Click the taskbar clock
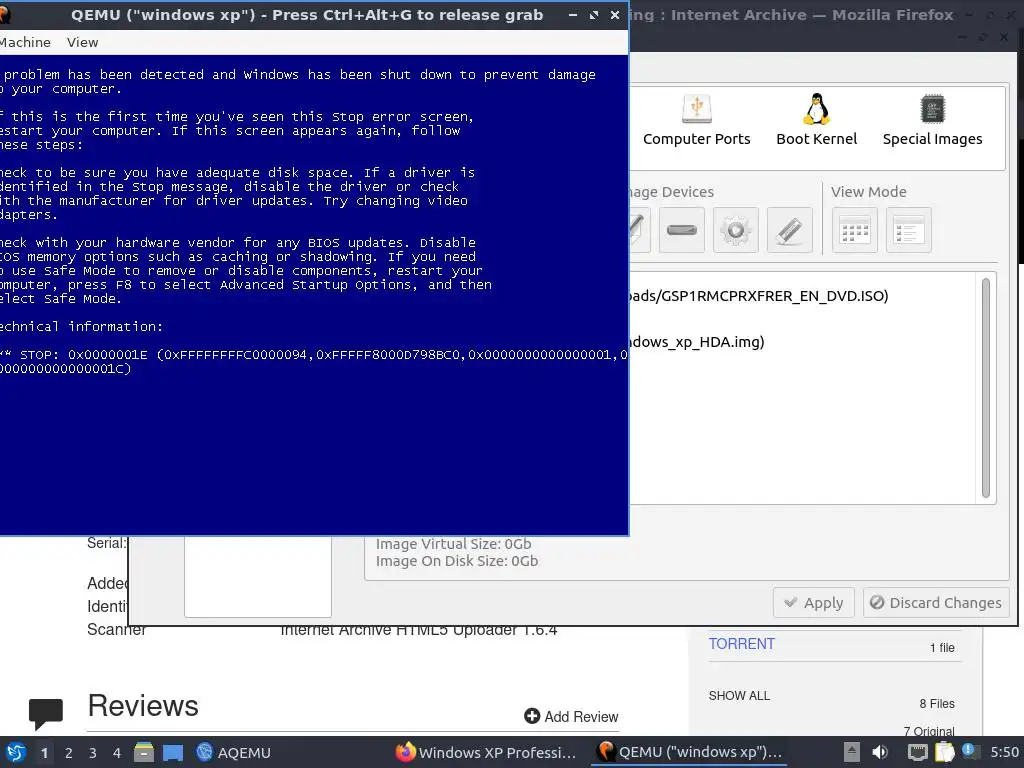 click(1004, 752)
